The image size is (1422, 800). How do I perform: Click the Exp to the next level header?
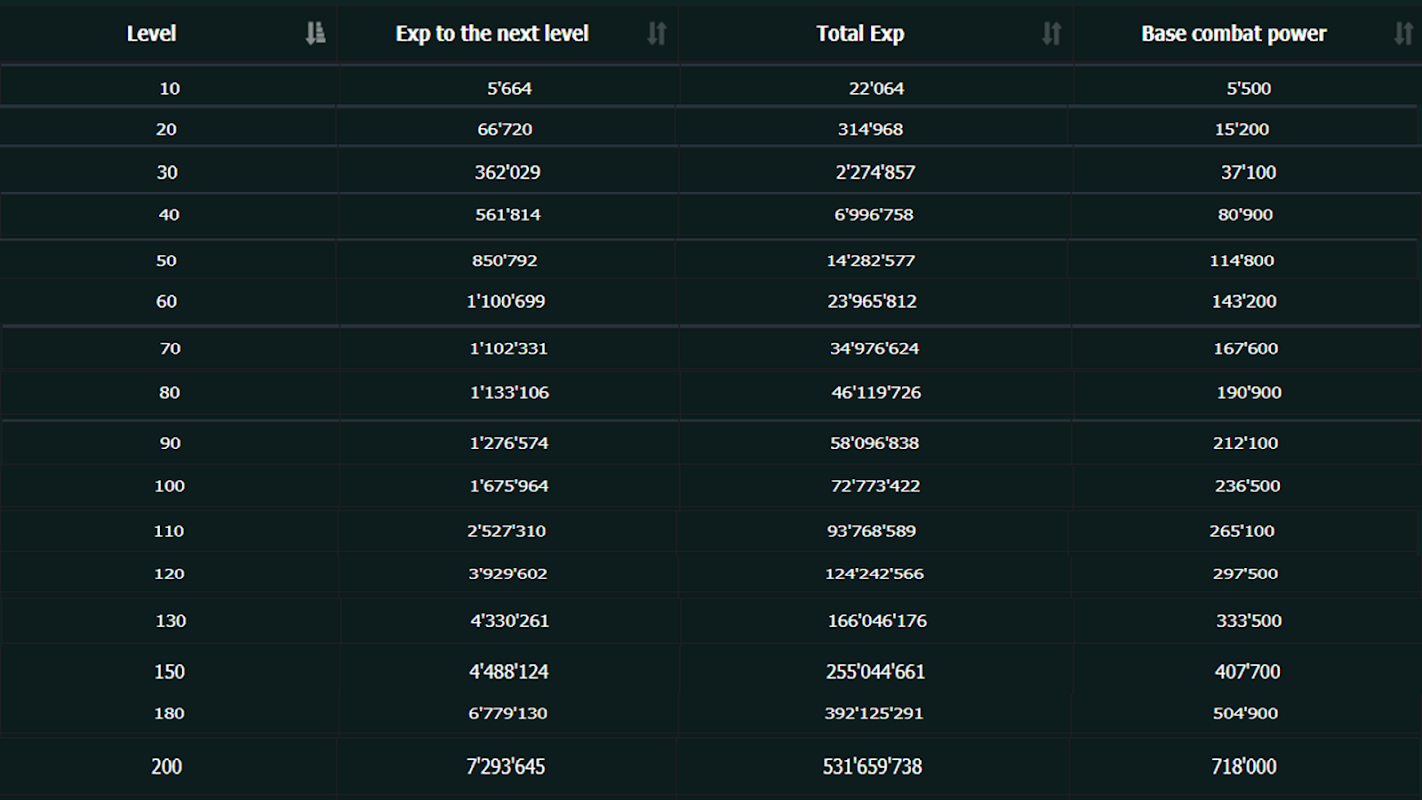492,34
